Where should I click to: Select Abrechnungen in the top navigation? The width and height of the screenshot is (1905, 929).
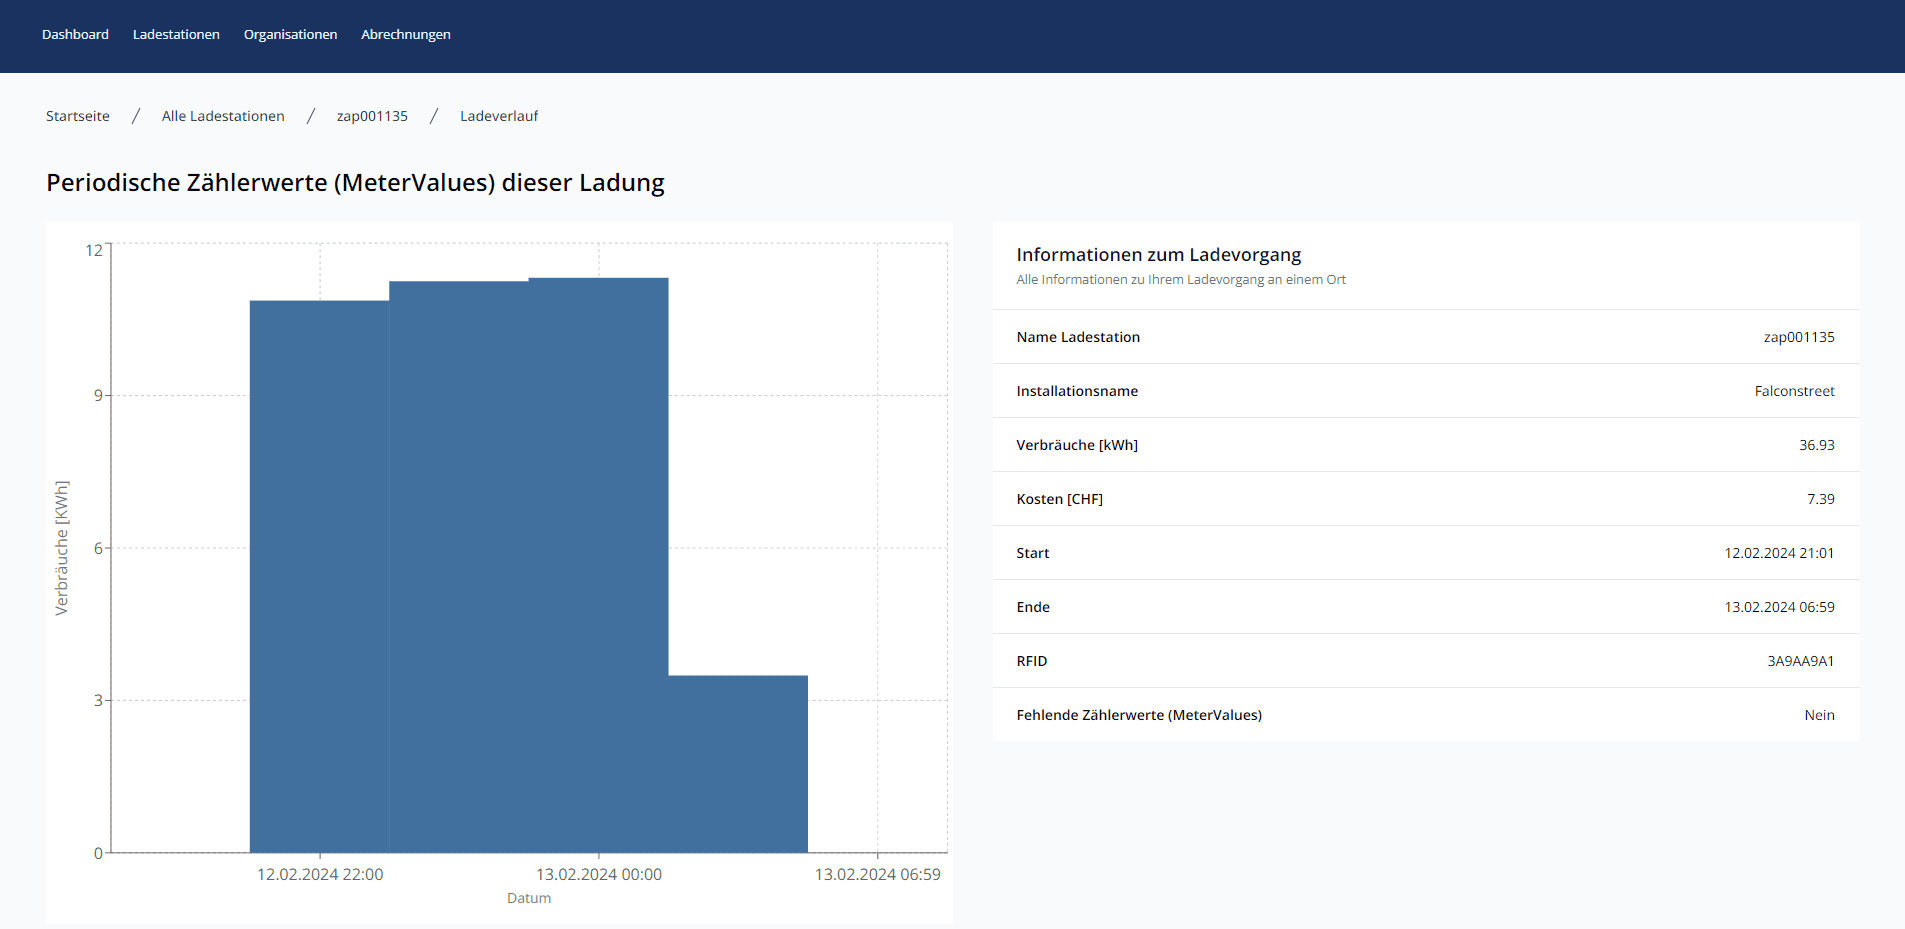point(406,34)
